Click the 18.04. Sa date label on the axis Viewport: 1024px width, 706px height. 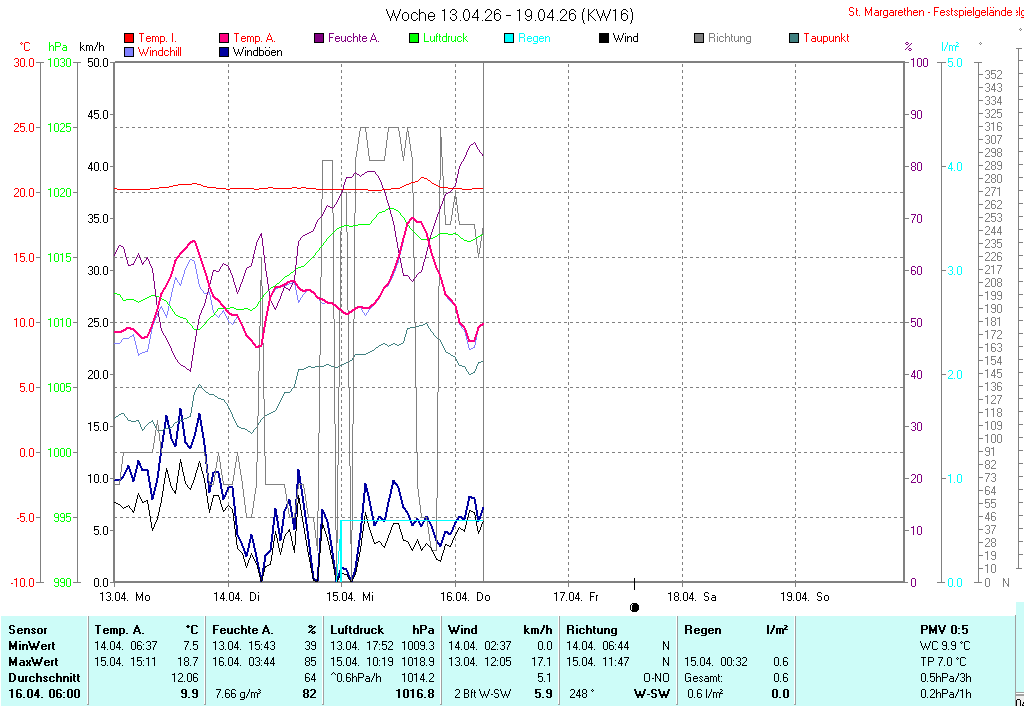[695, 597]
